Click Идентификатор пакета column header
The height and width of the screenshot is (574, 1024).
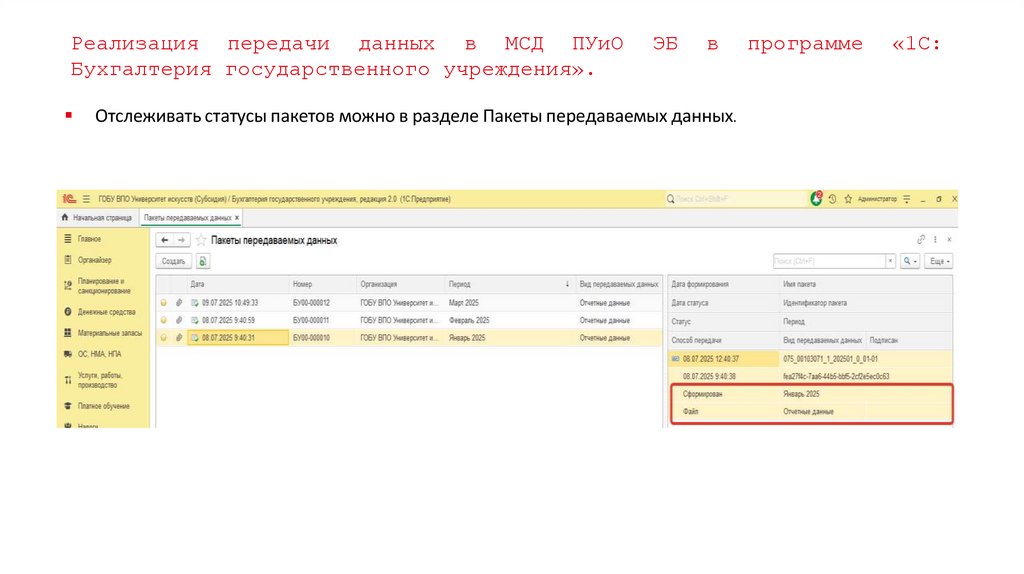point(815,303)
